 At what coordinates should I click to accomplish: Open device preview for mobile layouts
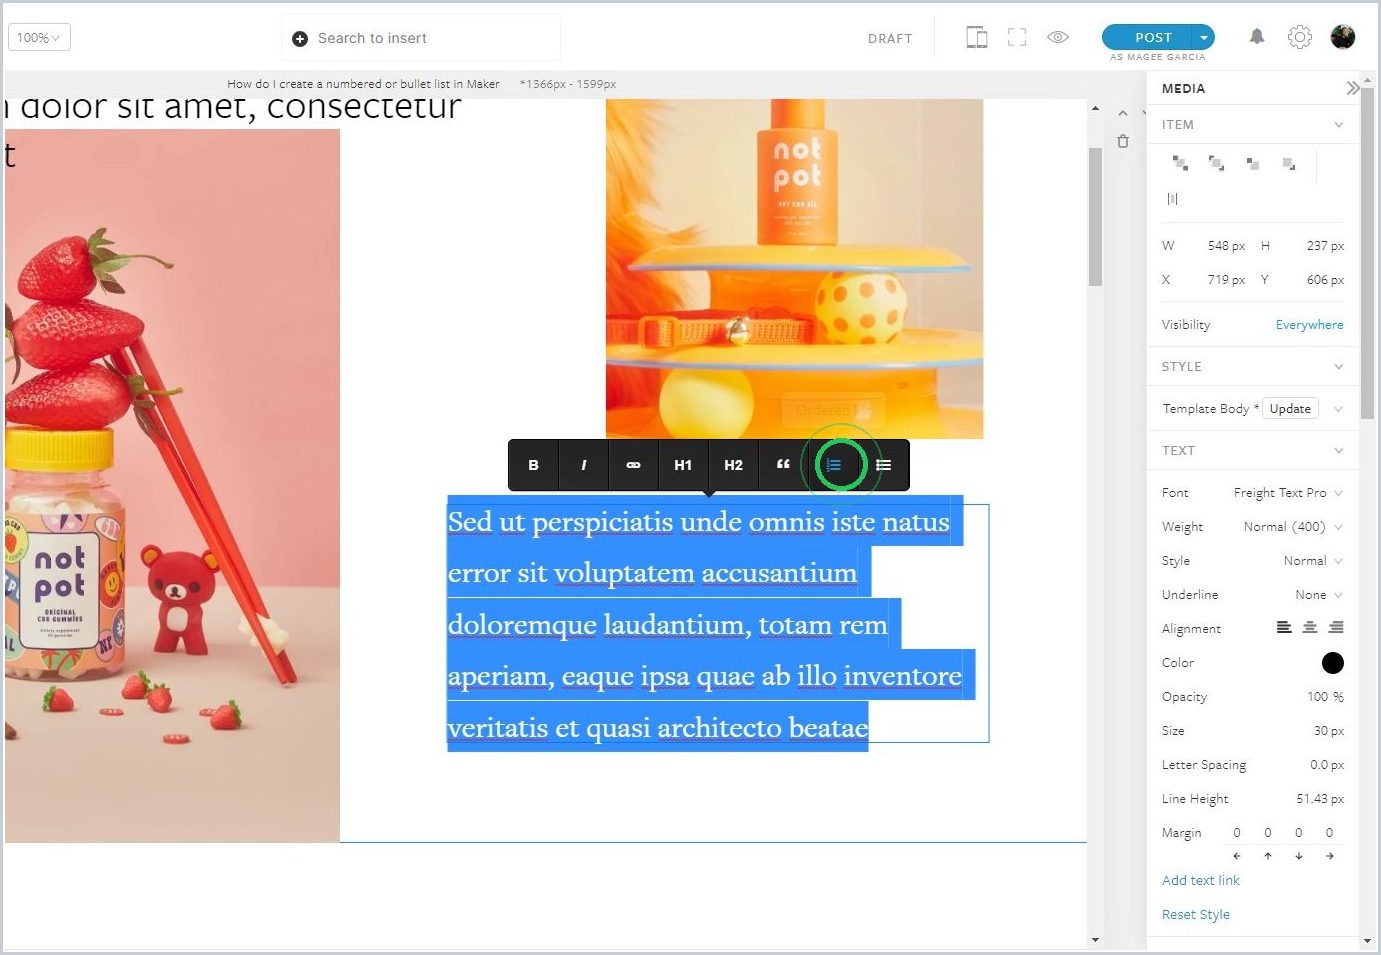977,38
